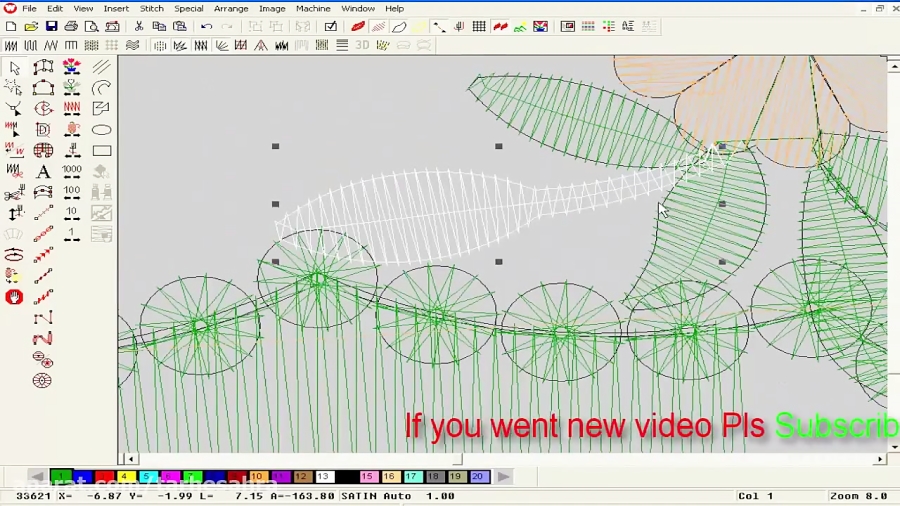Image resolution: width=900 pixels, height=506 pixels.
Task: Pick the Rectangle shape tool
Action: click(101, 151)
